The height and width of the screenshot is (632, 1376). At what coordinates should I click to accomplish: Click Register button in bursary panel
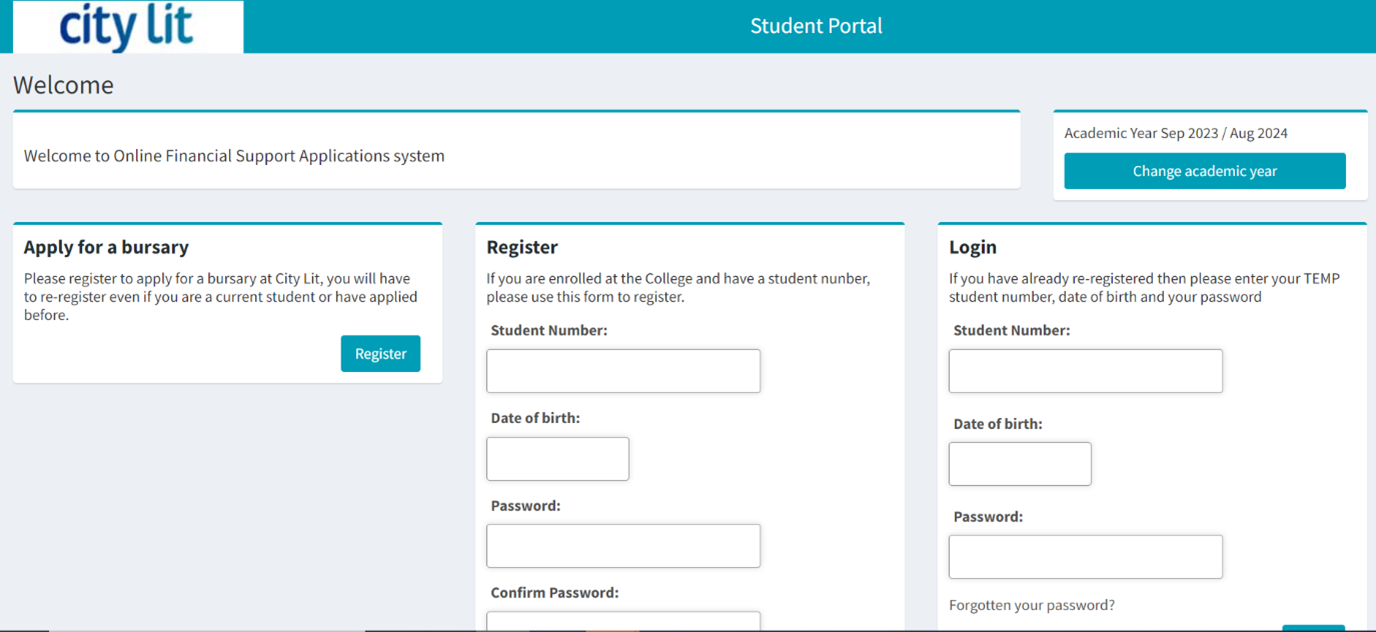pyautogui.click(x=380, y=354)
